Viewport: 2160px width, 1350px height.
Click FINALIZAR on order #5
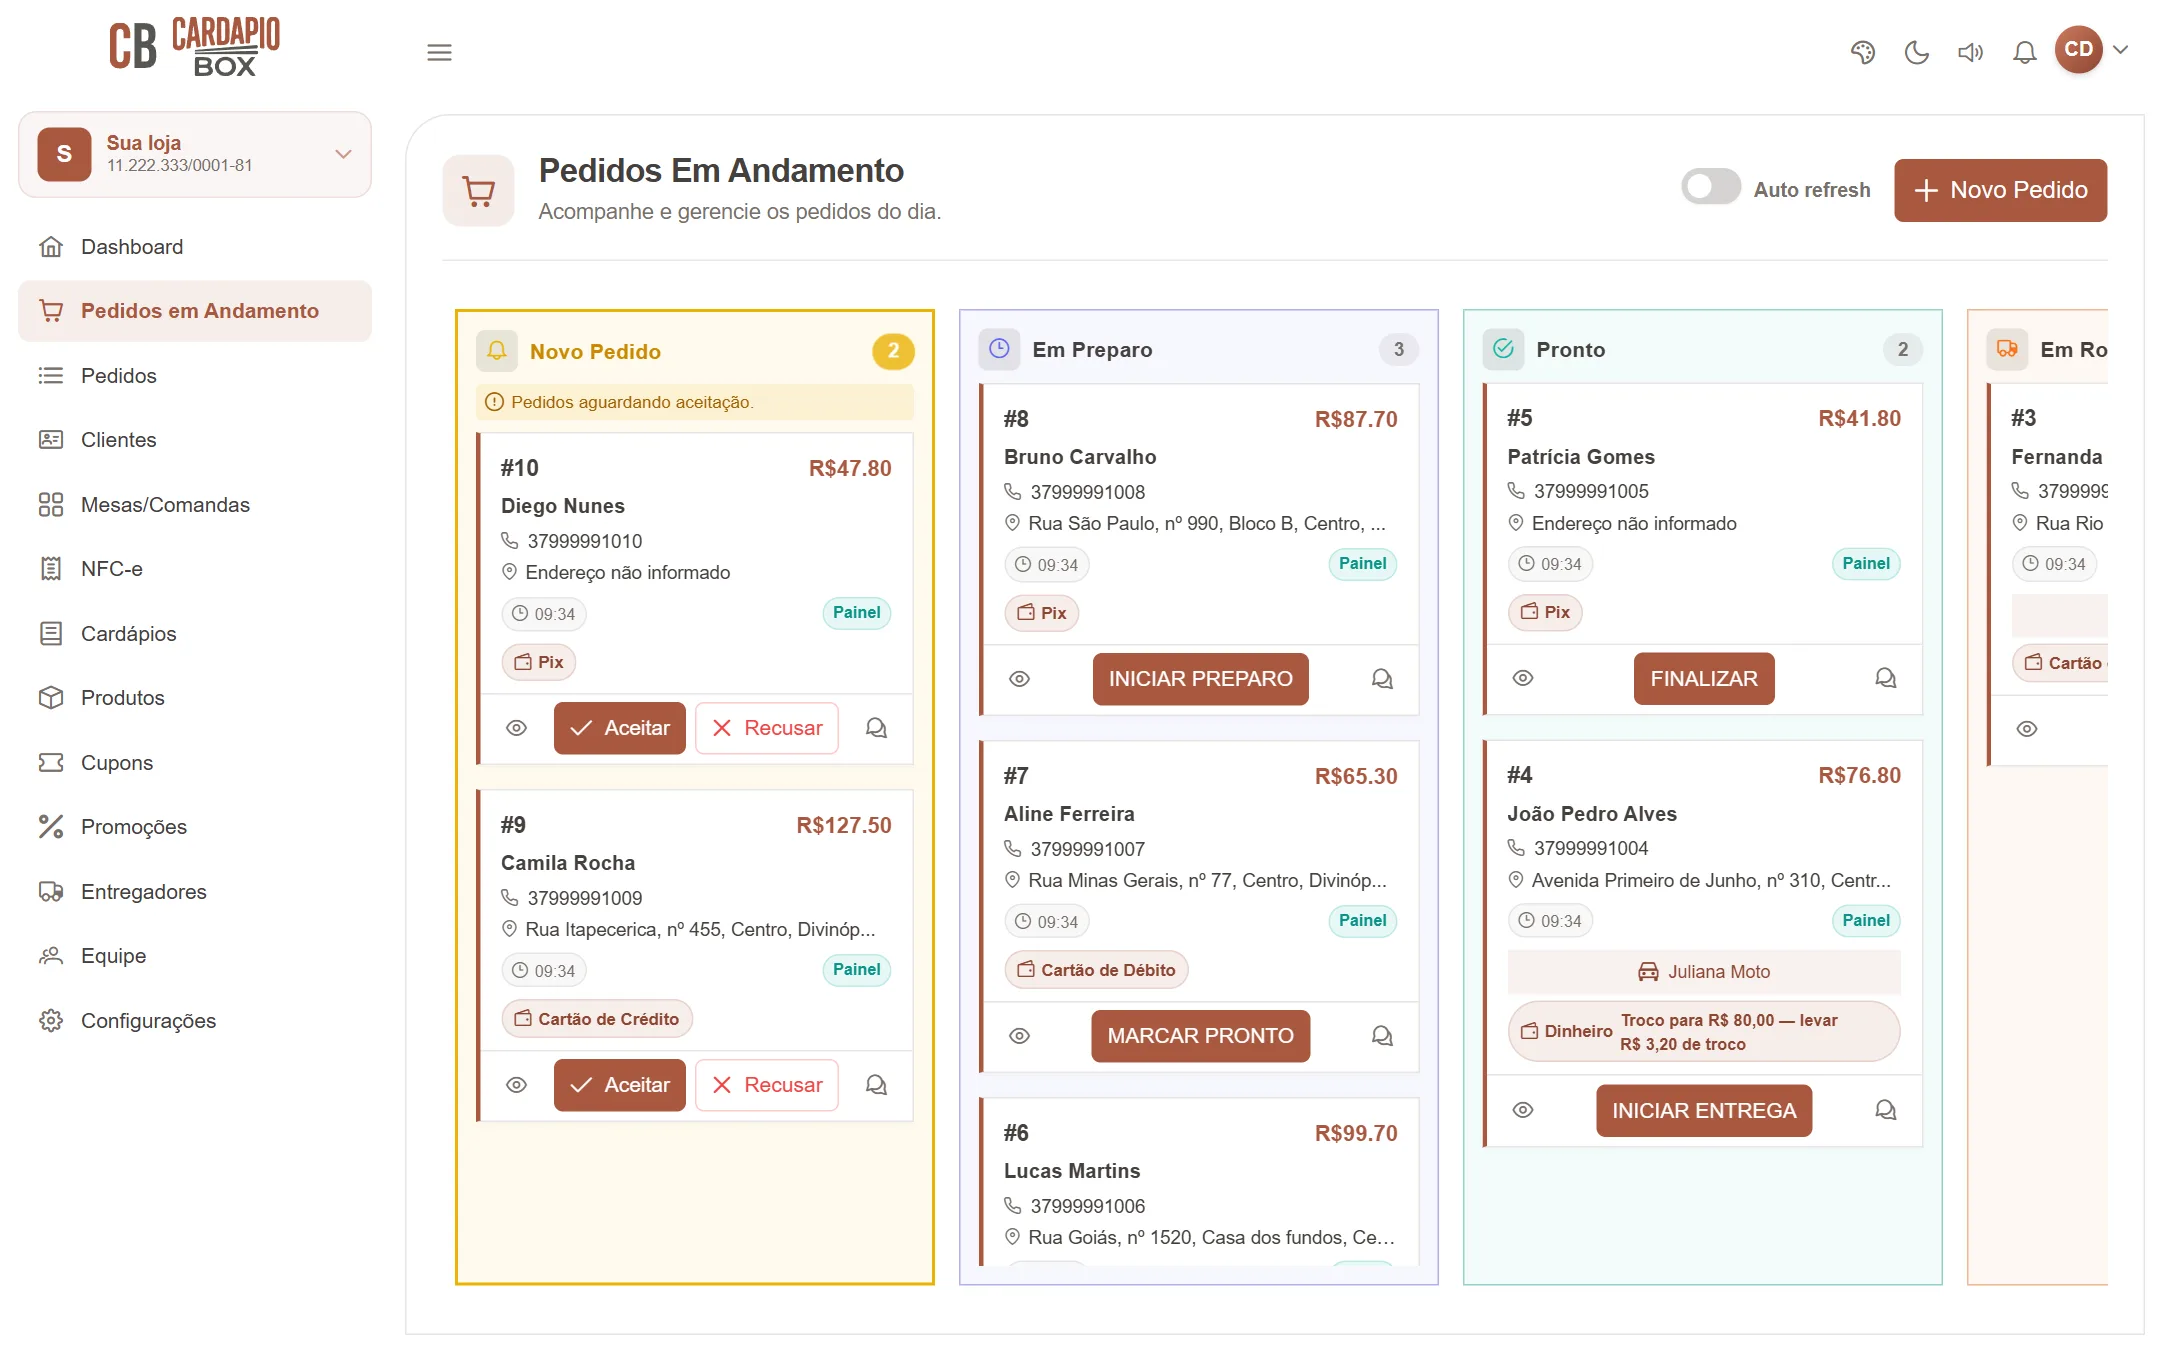[x=1704, y=679]
